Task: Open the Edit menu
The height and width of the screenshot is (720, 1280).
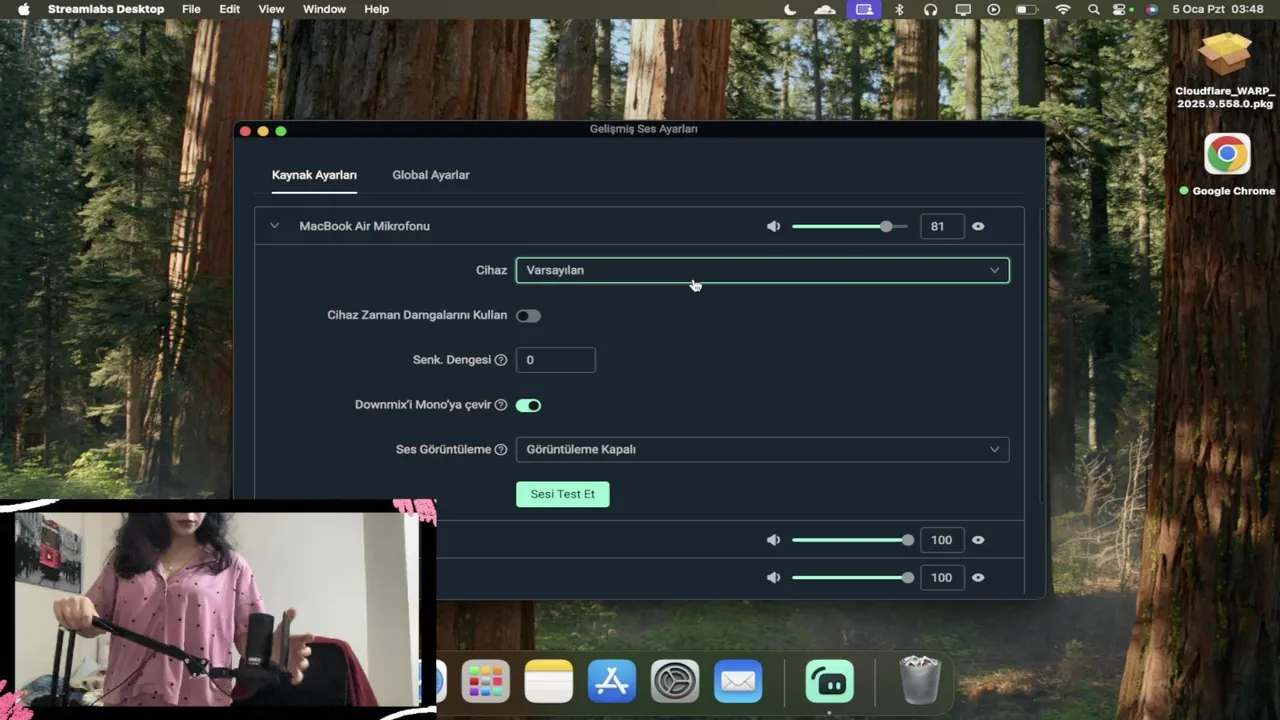Action: [x=230, y=9]
